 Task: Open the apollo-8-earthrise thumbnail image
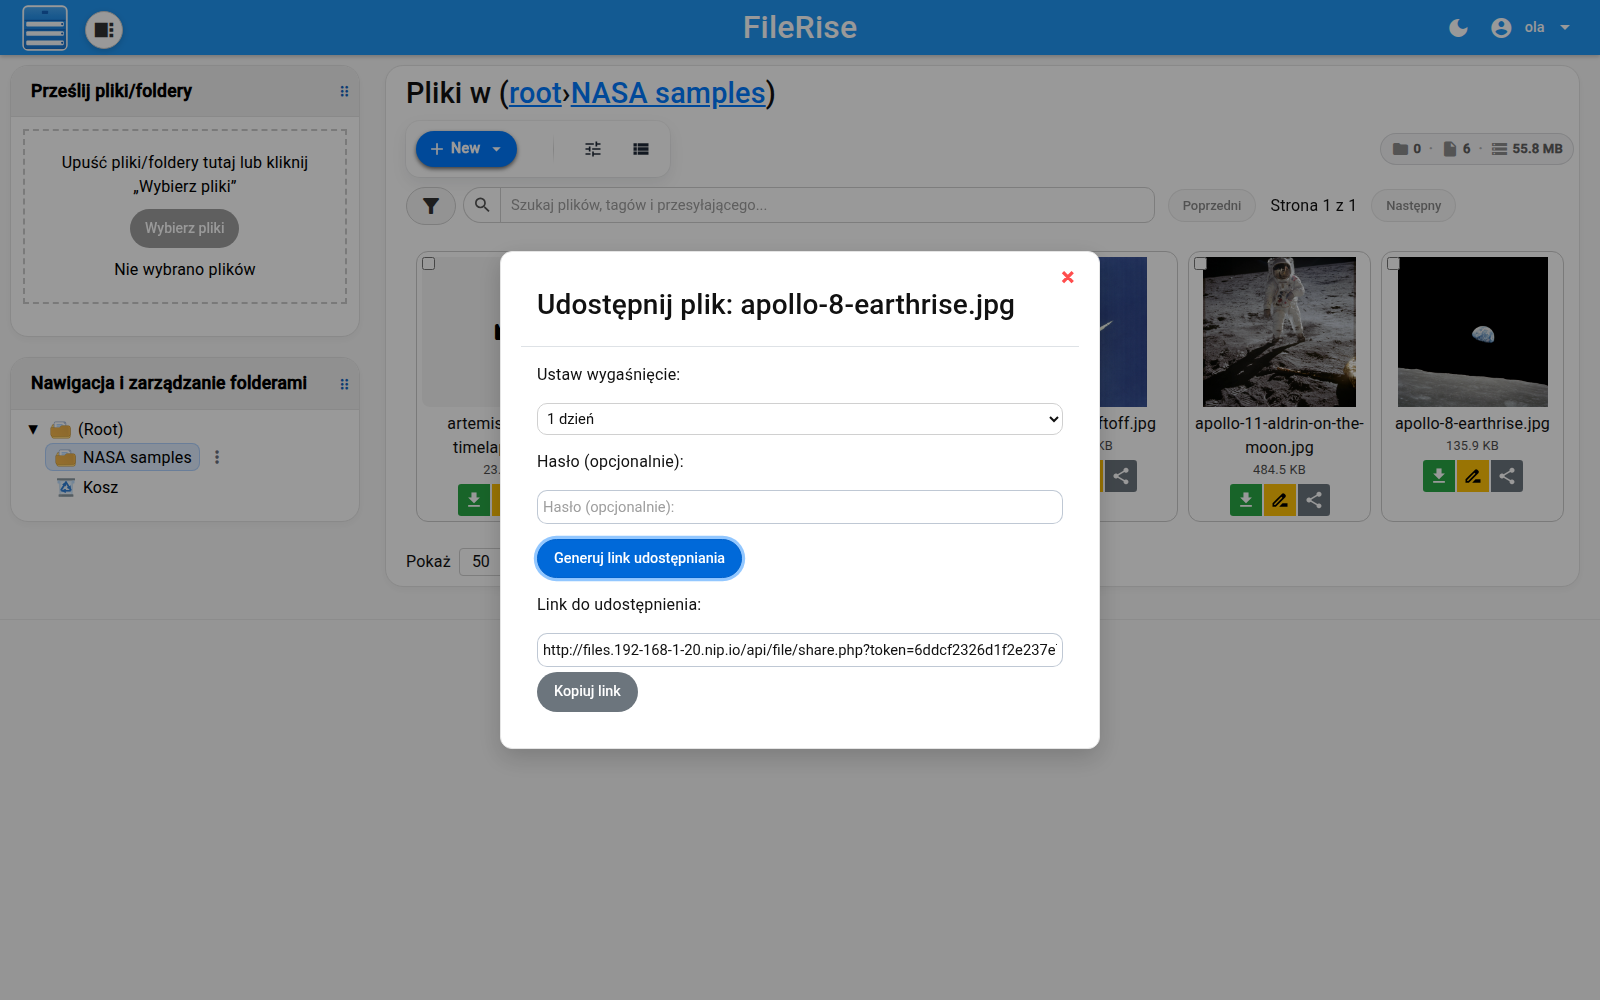[1473, 332]
